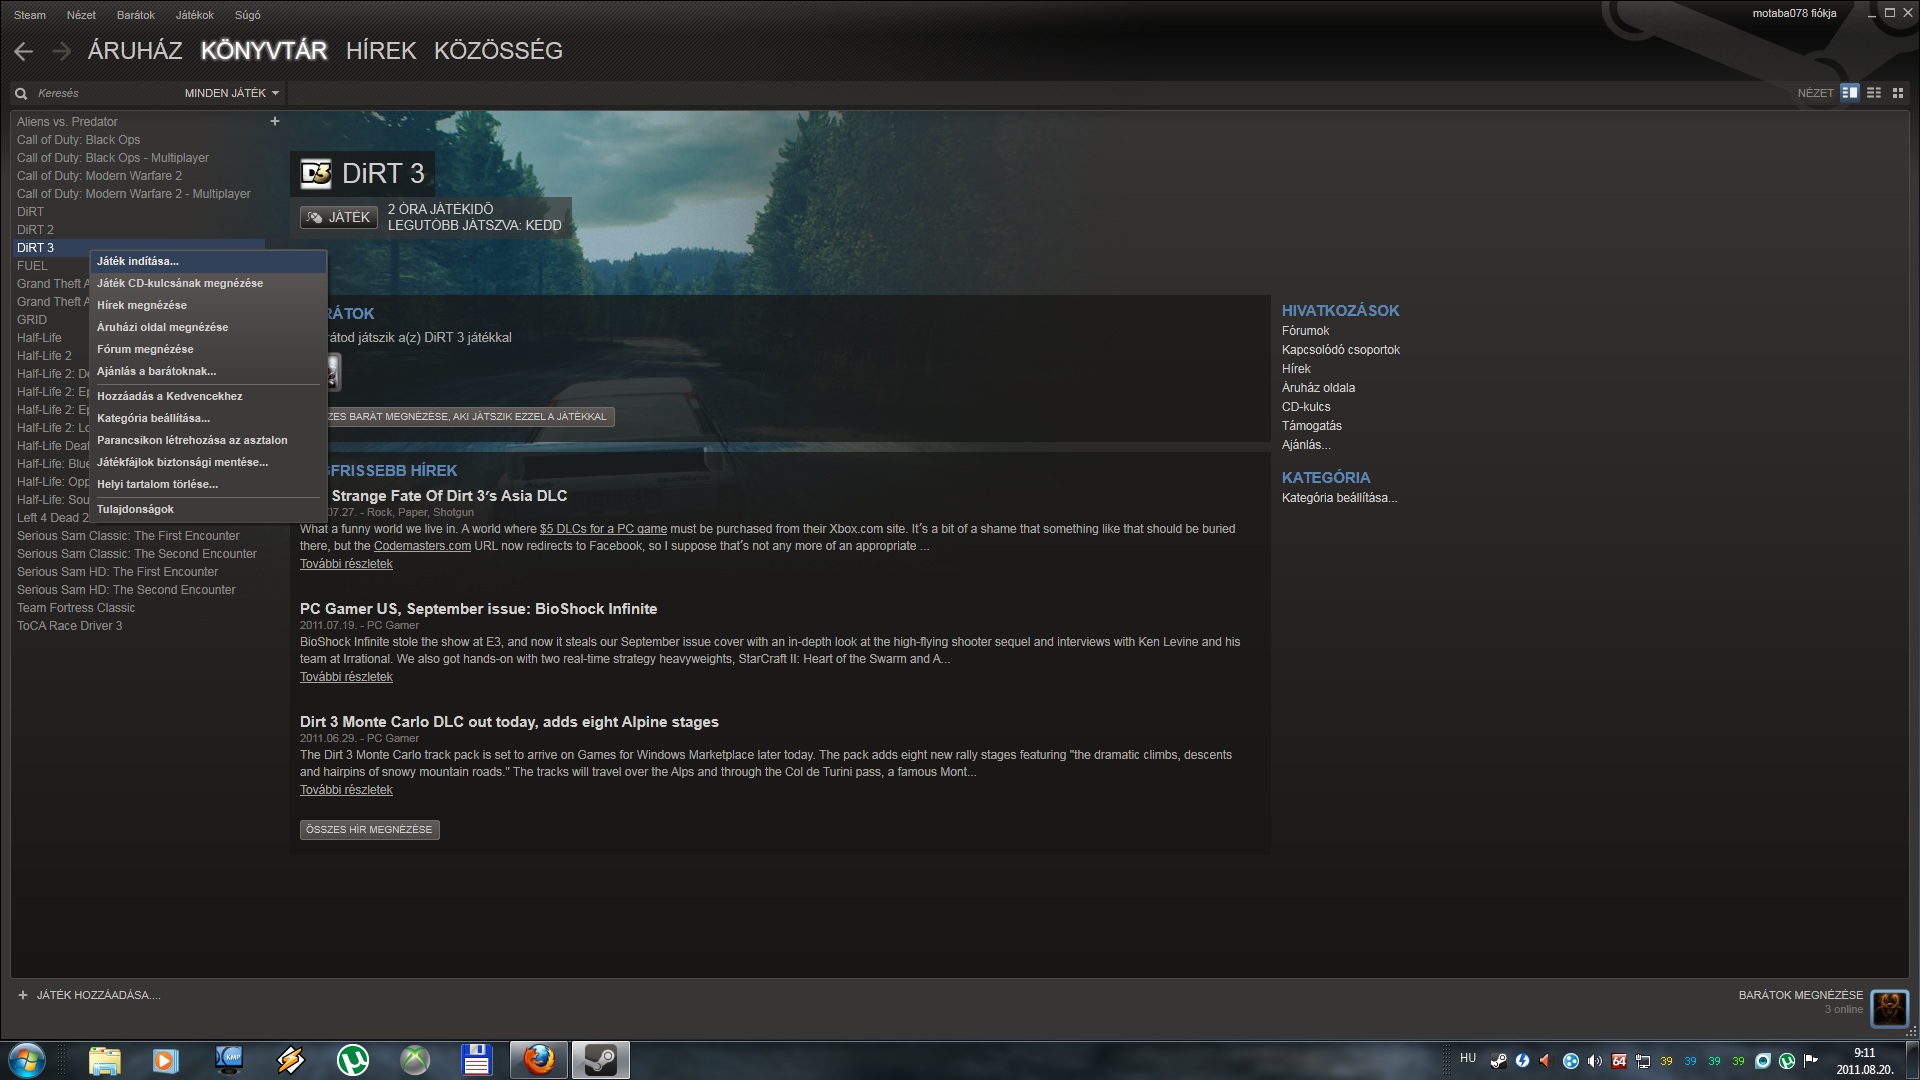Click the plus icon beside JÁTÉK HOZZÁADÁSA
1920x1080 pixels.
(x=23, y=995)
